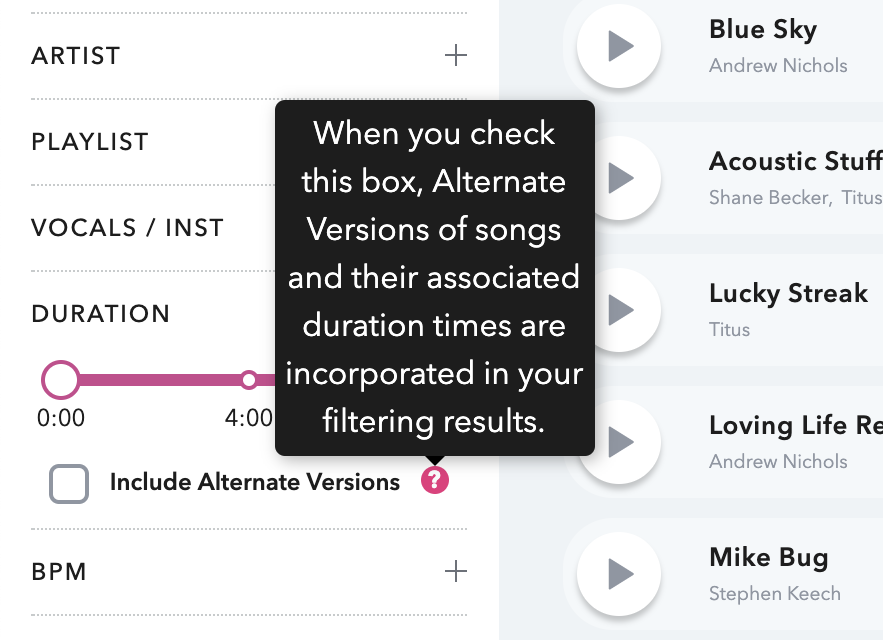Viewport: 883px width, 640px height.
Task: Click the Duration filter heading
Action: tap(101, 314)
